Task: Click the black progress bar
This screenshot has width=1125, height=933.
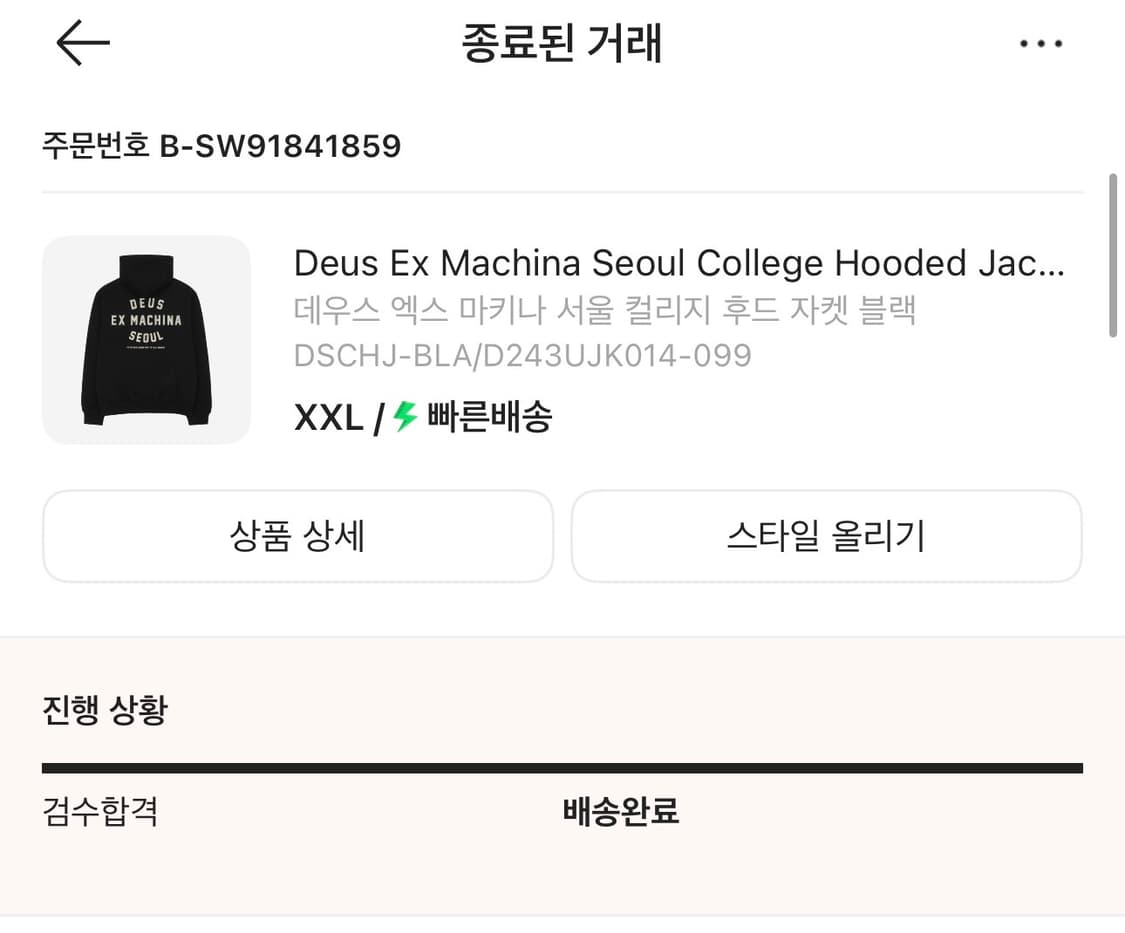Action: click(562, 766)
